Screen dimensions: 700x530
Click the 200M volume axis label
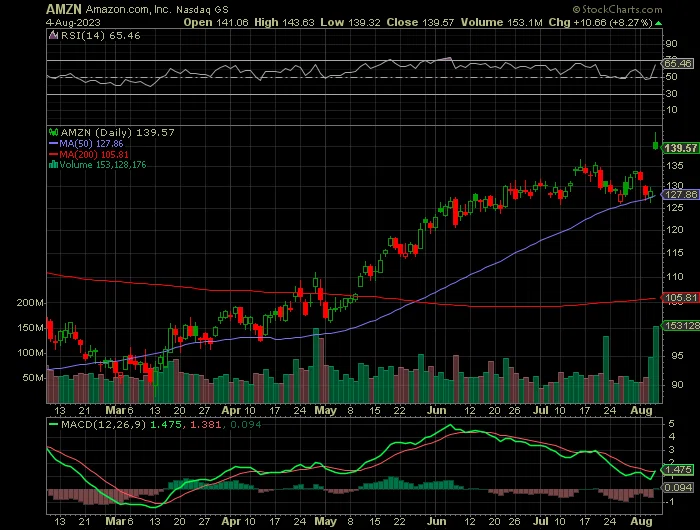(x=30, y=303)
